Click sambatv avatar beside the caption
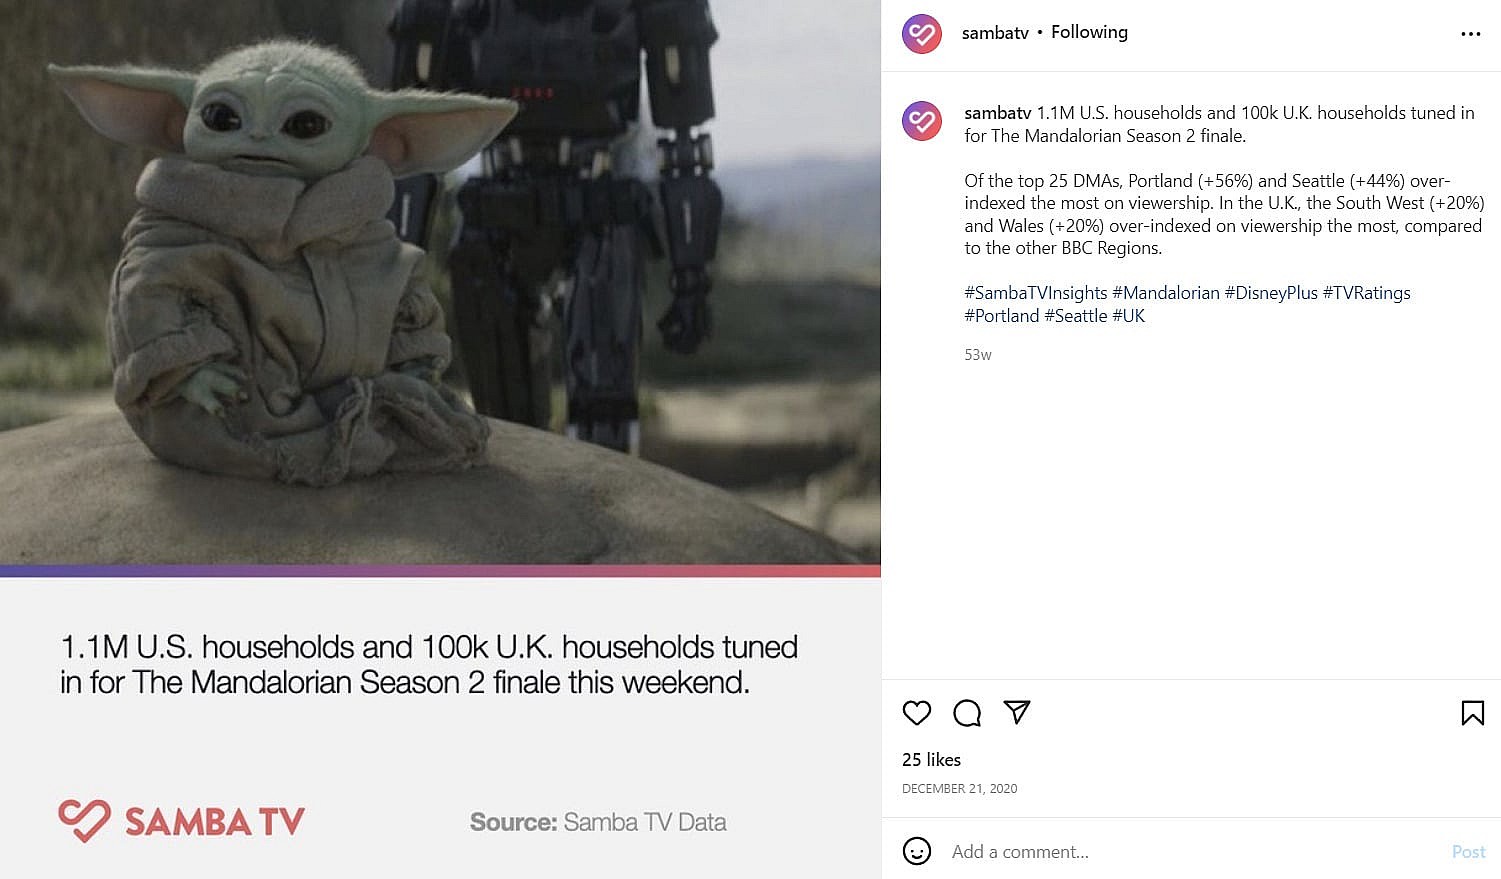This screenshot has height=879, width=1501. click(922, 121)
